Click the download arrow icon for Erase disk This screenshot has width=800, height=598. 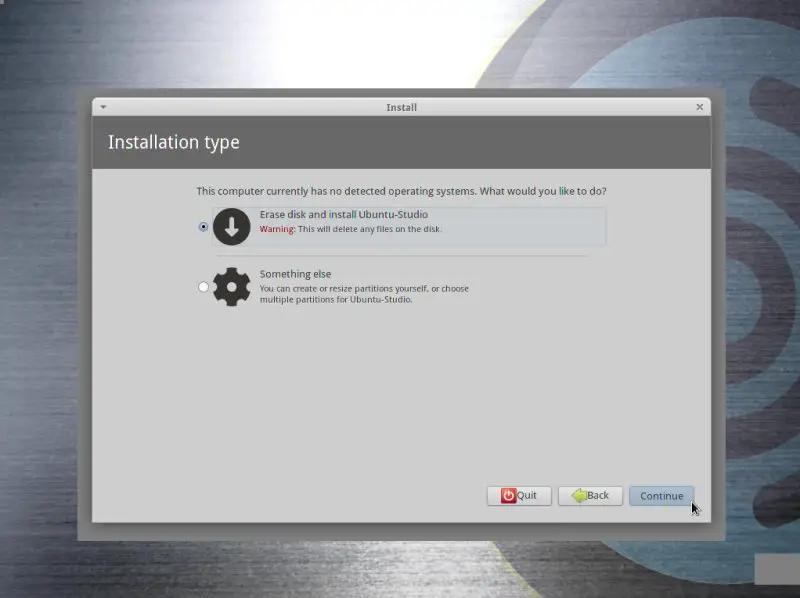pyautogui.click(x=232, y=227)
